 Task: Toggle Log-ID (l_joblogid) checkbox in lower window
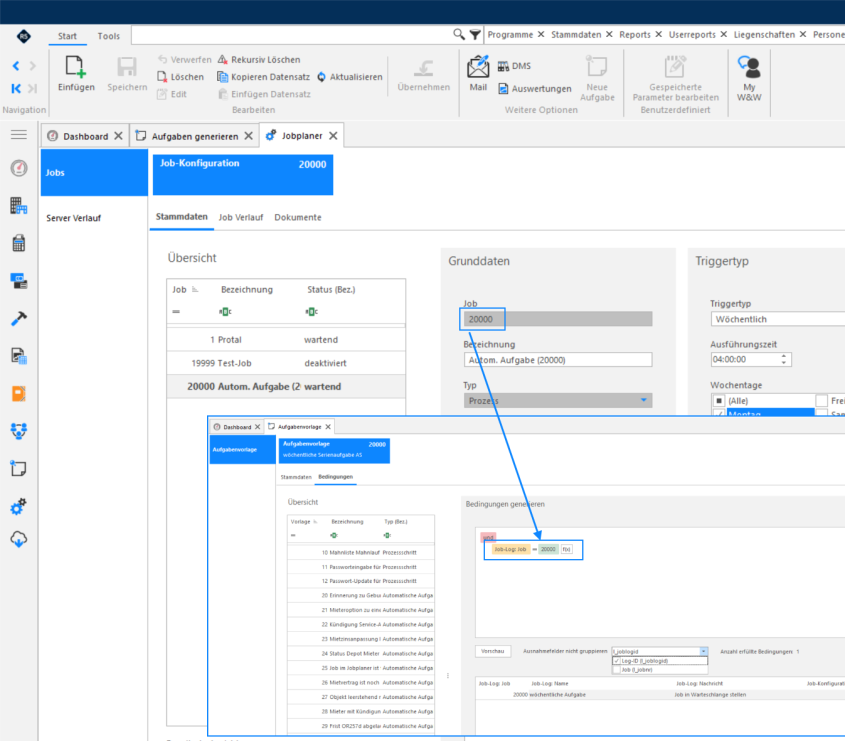(617, 661)
